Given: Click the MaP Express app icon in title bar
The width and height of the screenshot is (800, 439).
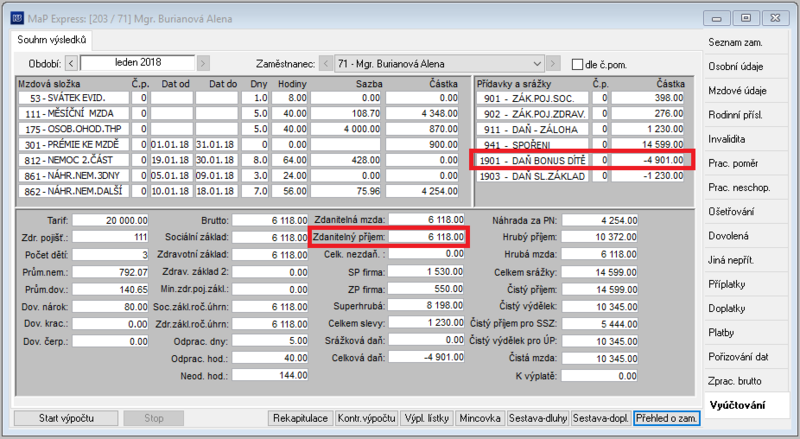Looking at the screenshot, I should click(17, 18).
